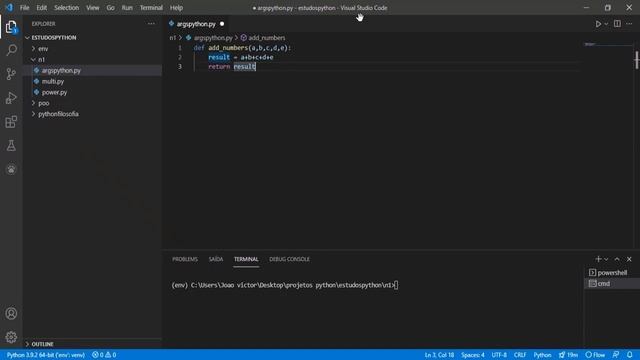Open multi.py file
The height and width of the screenshot is (360, 640).
coord(53,81)
